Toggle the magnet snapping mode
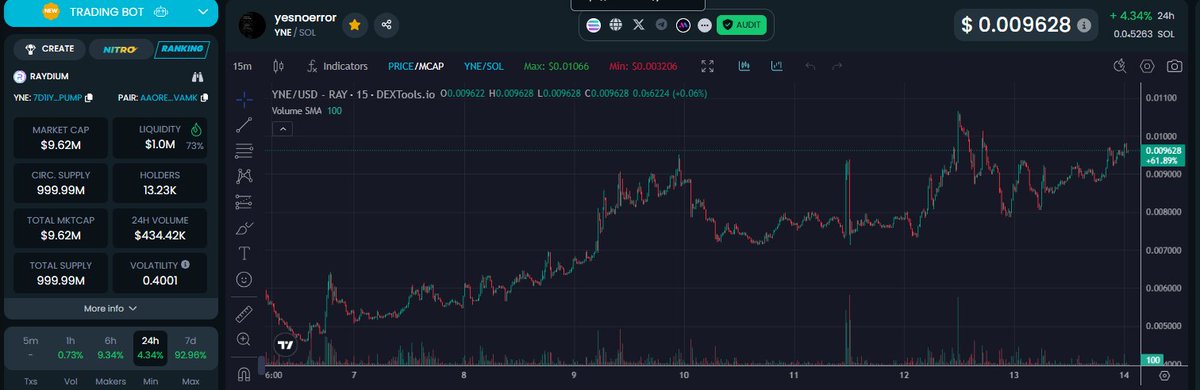The image size is (1200, 390). (x=245, y=375)
